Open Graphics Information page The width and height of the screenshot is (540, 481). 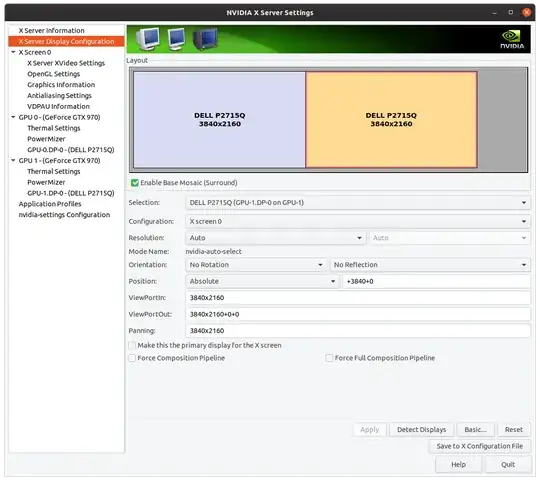(61, 84)
